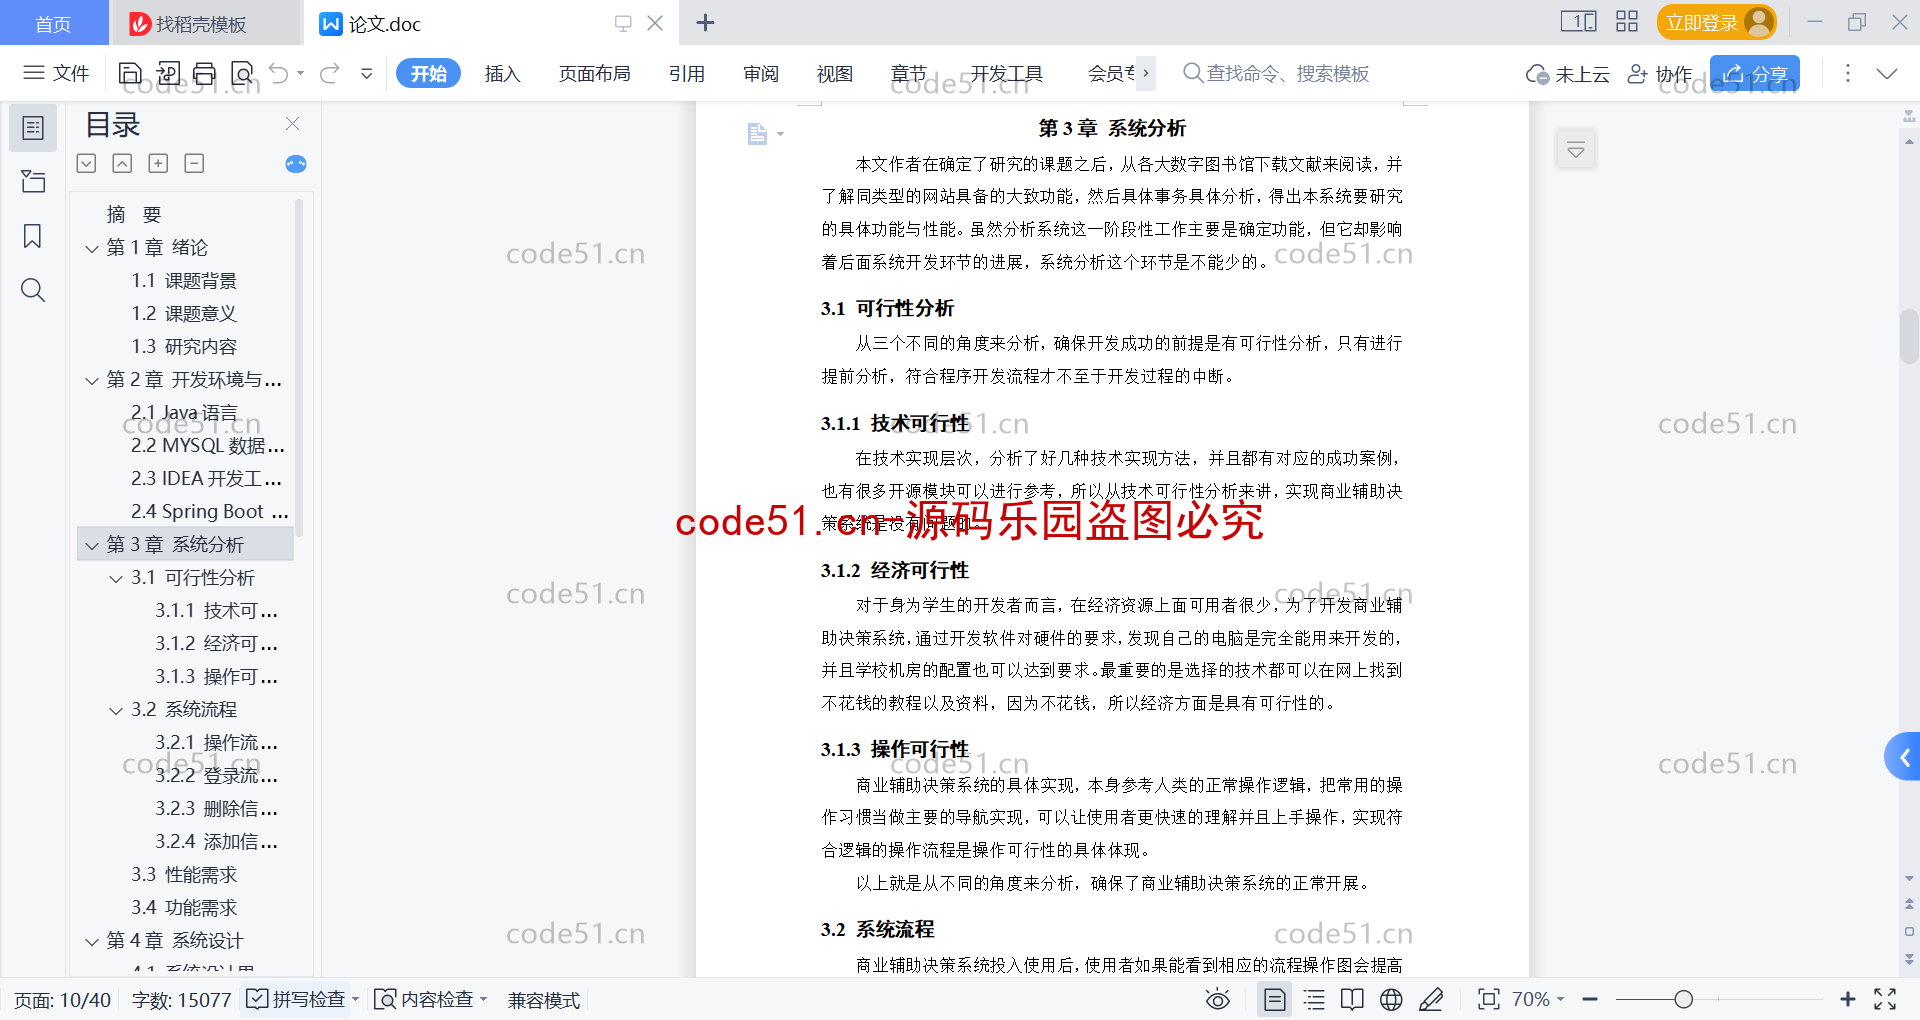Open a new tab plus button
Screen dimensions: 1920x1020
pos(705,22)
